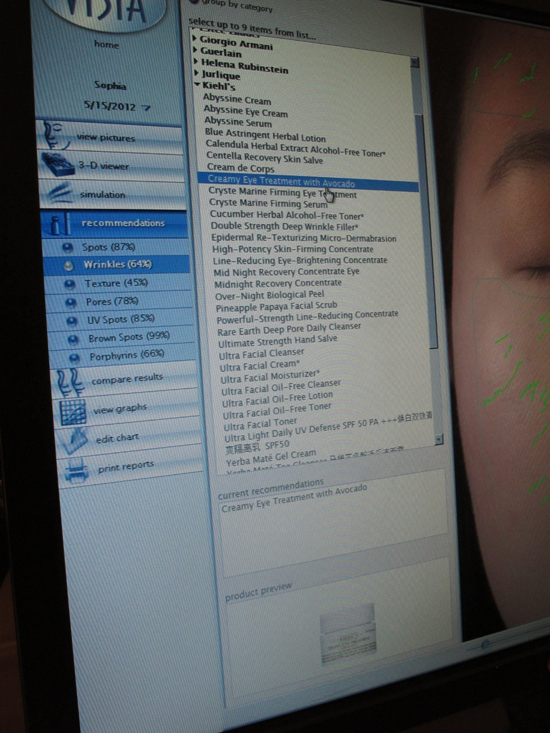Select Cucumber Herbal Alcohol-Free Toner

point(286,215)
